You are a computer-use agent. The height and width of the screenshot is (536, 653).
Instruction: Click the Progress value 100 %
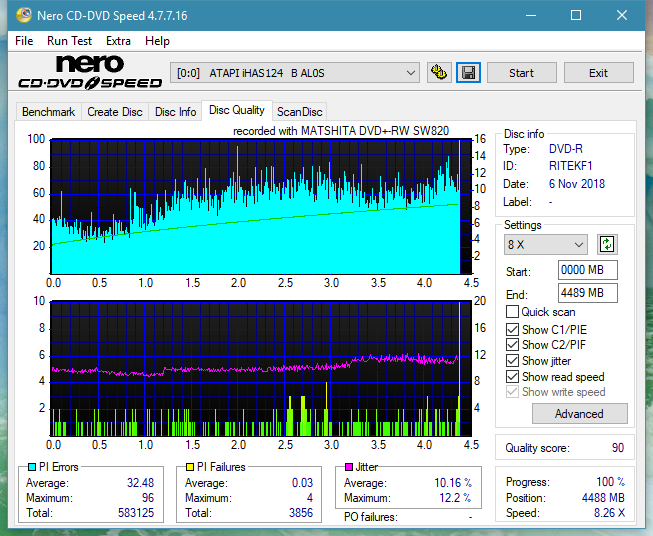click(x=611, y=482)
